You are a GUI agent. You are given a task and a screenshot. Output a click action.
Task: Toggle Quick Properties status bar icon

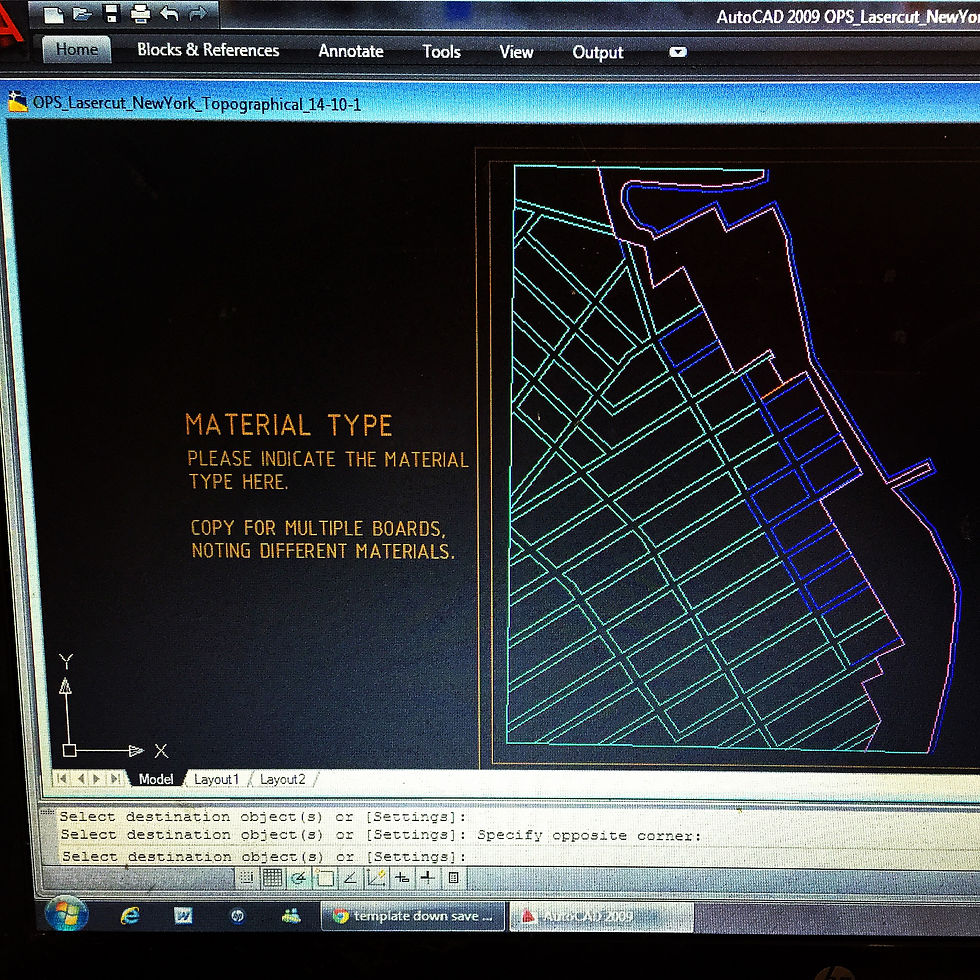pos(454,878)
